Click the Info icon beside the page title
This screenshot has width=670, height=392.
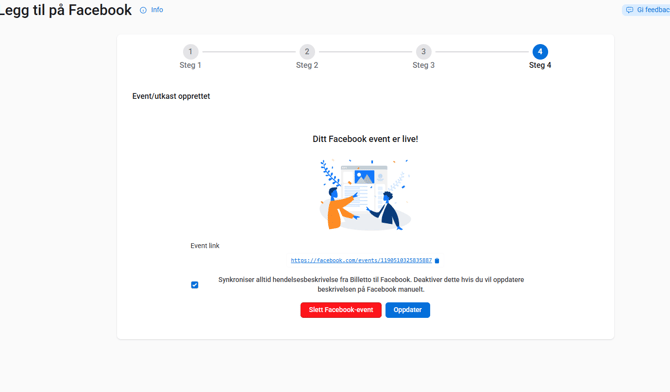[x=143, y=10]
